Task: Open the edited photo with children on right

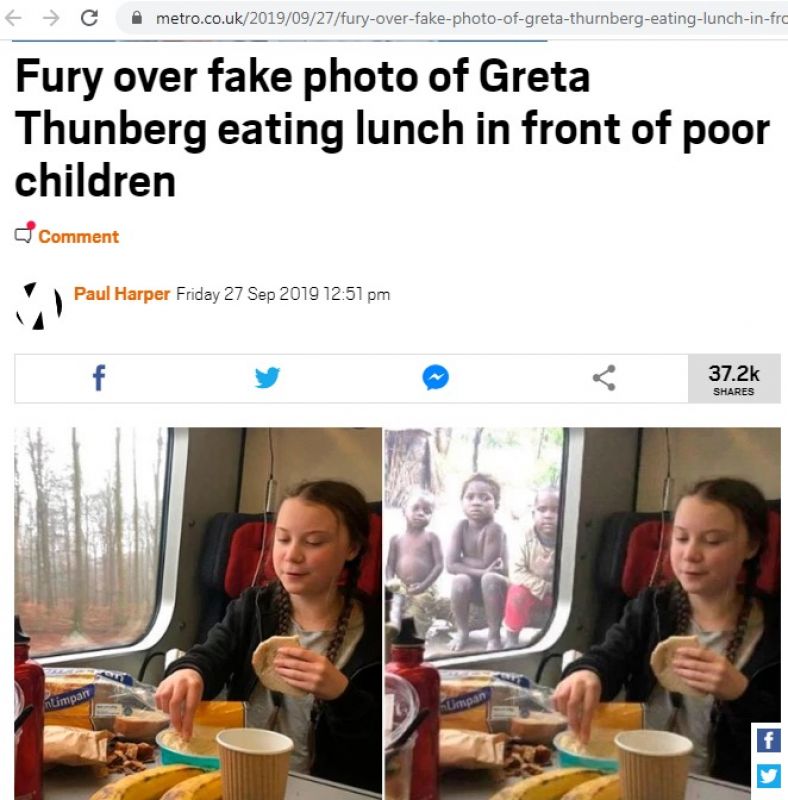Action: pos(582,613)
